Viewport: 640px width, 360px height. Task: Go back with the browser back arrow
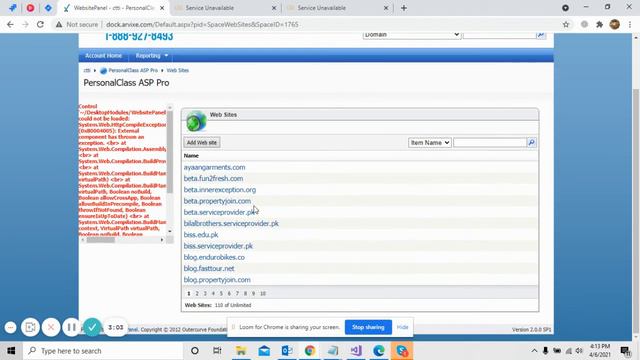click(10, 24)
